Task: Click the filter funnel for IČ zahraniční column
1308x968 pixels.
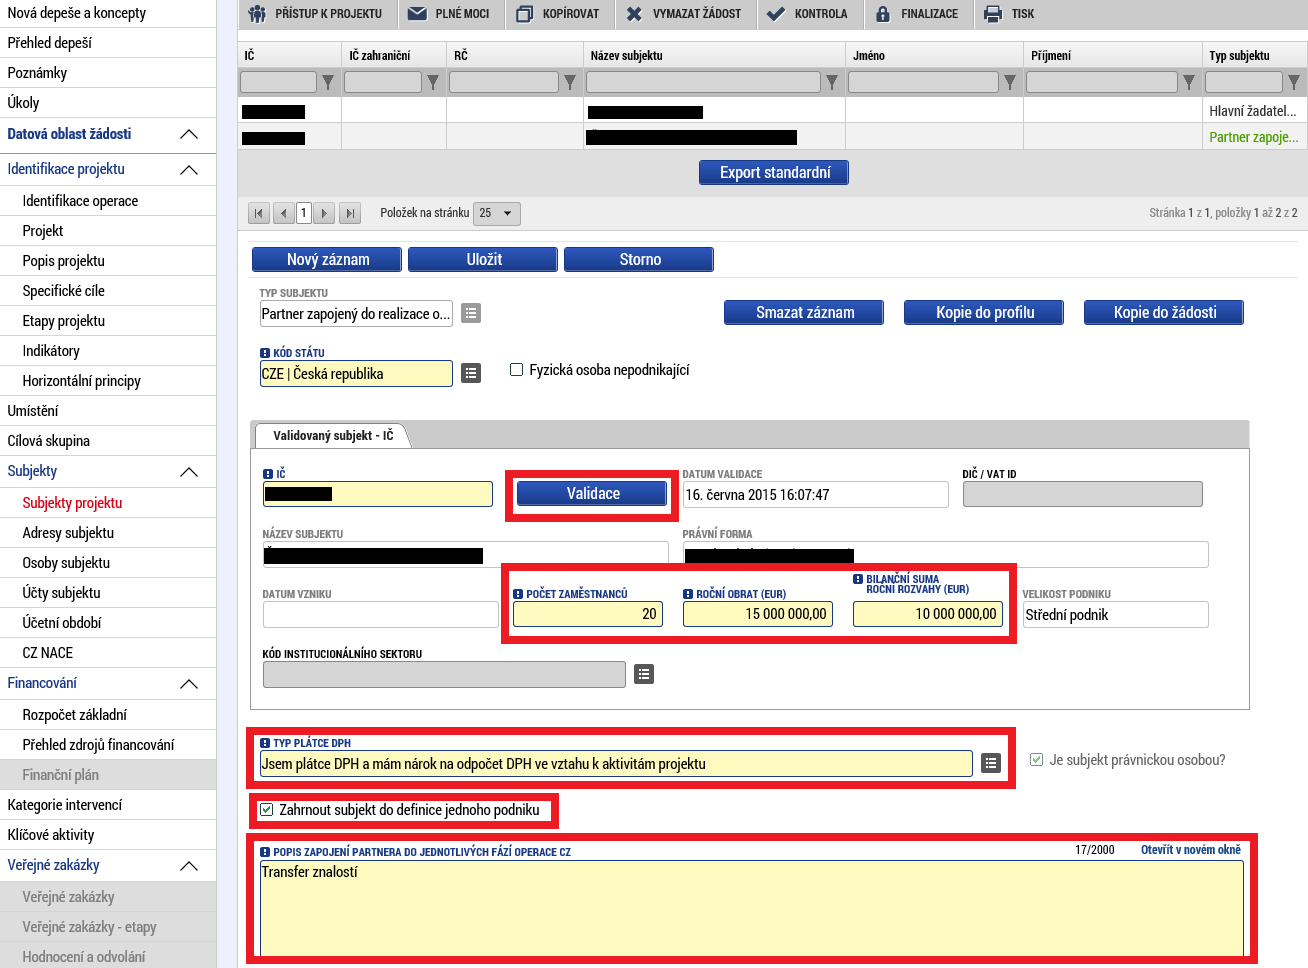Action: click(433, 82)
